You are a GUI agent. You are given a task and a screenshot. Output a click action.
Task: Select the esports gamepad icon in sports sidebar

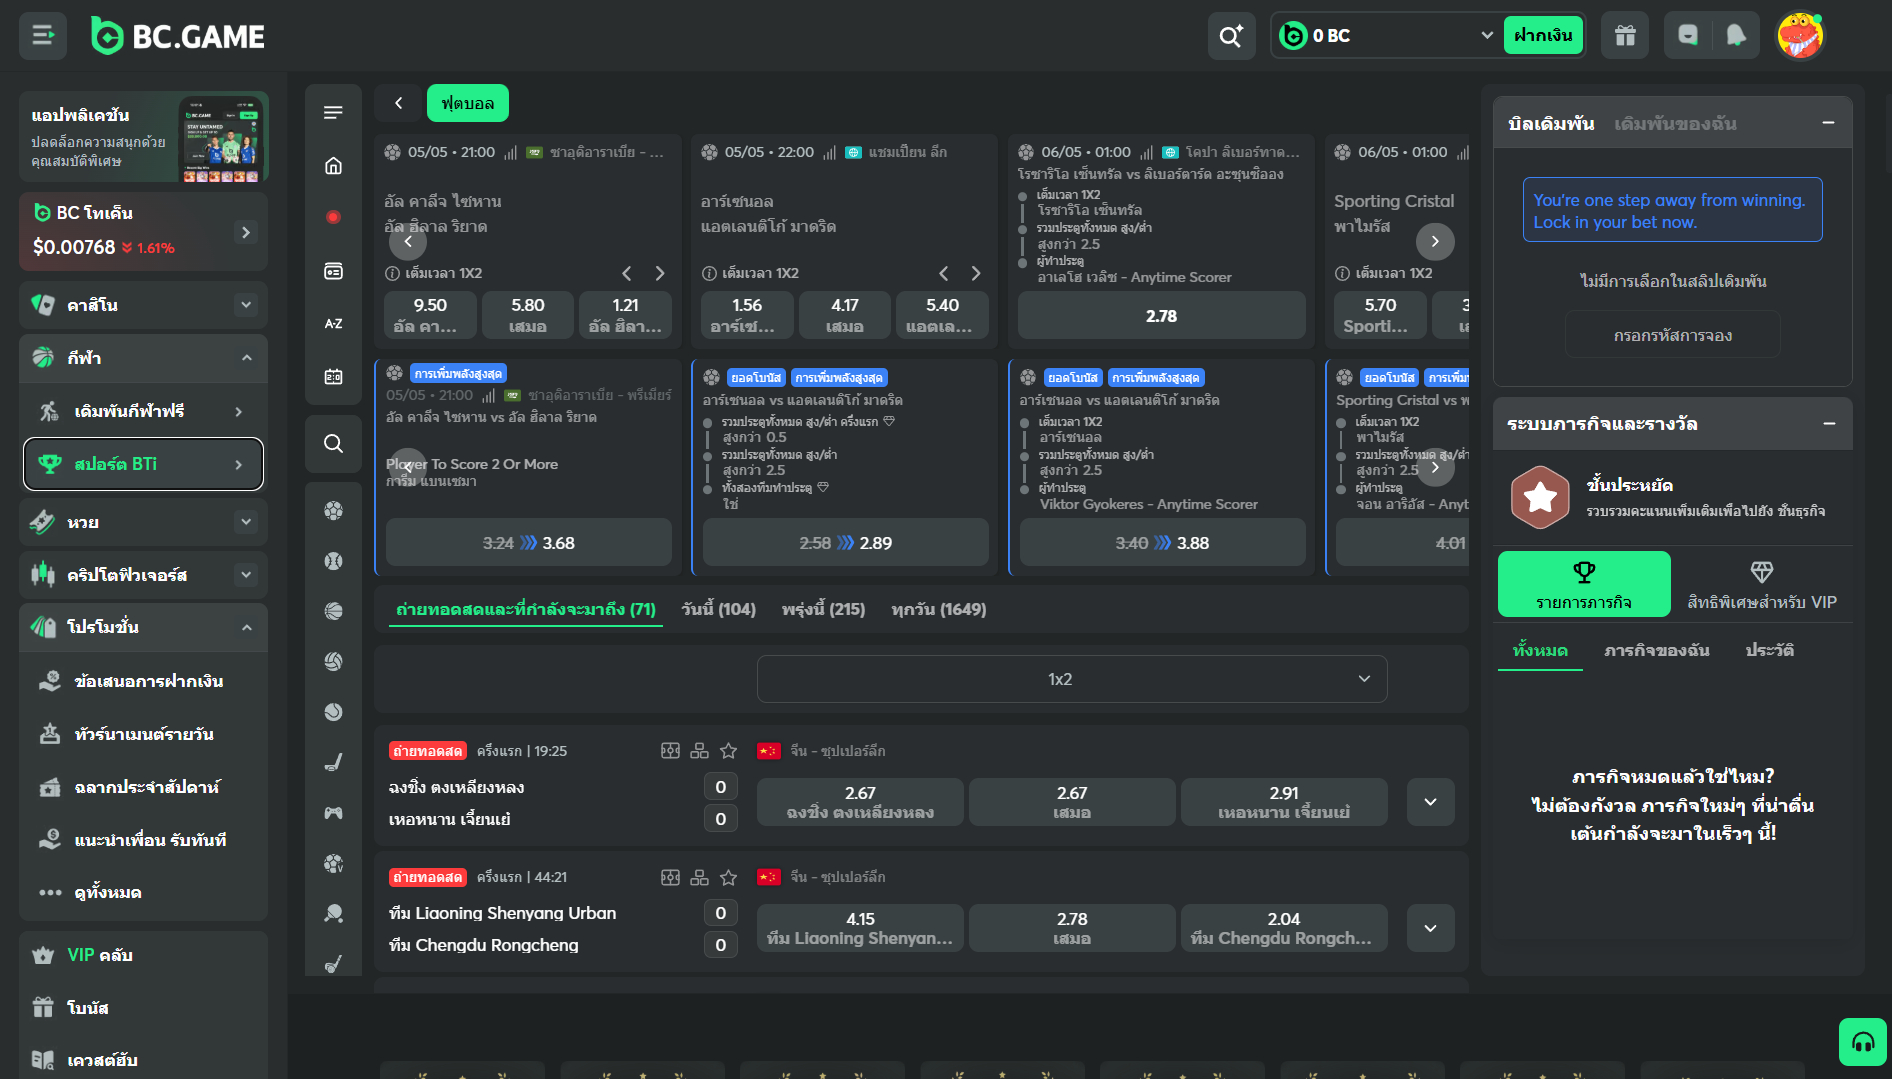pos(333,813)
